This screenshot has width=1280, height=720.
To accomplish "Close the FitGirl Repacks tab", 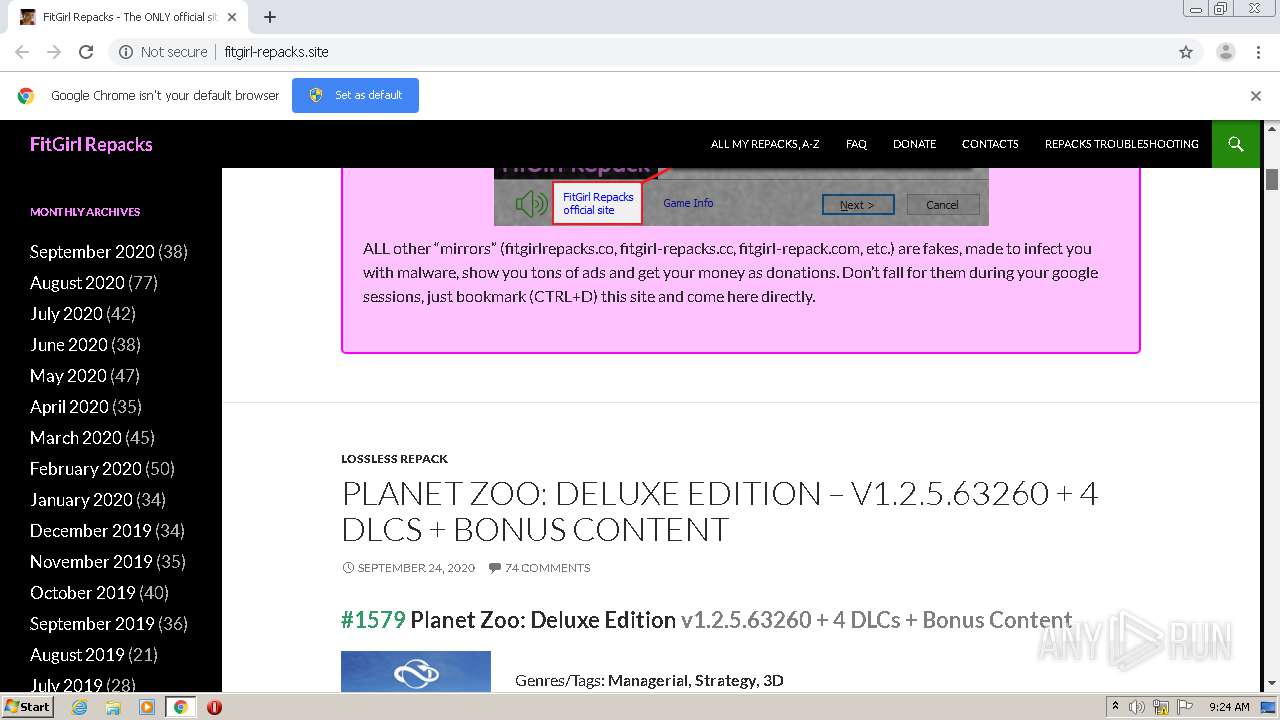I will tap(232, 17).
